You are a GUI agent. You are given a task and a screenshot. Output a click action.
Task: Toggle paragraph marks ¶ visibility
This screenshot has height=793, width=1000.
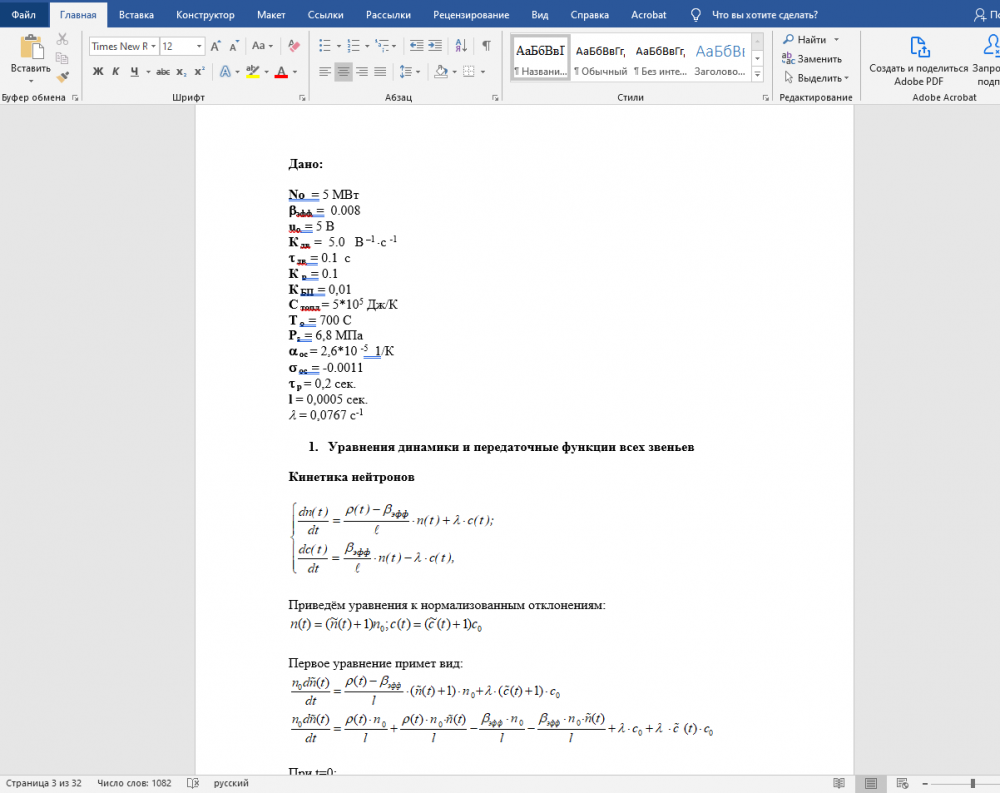486,46
